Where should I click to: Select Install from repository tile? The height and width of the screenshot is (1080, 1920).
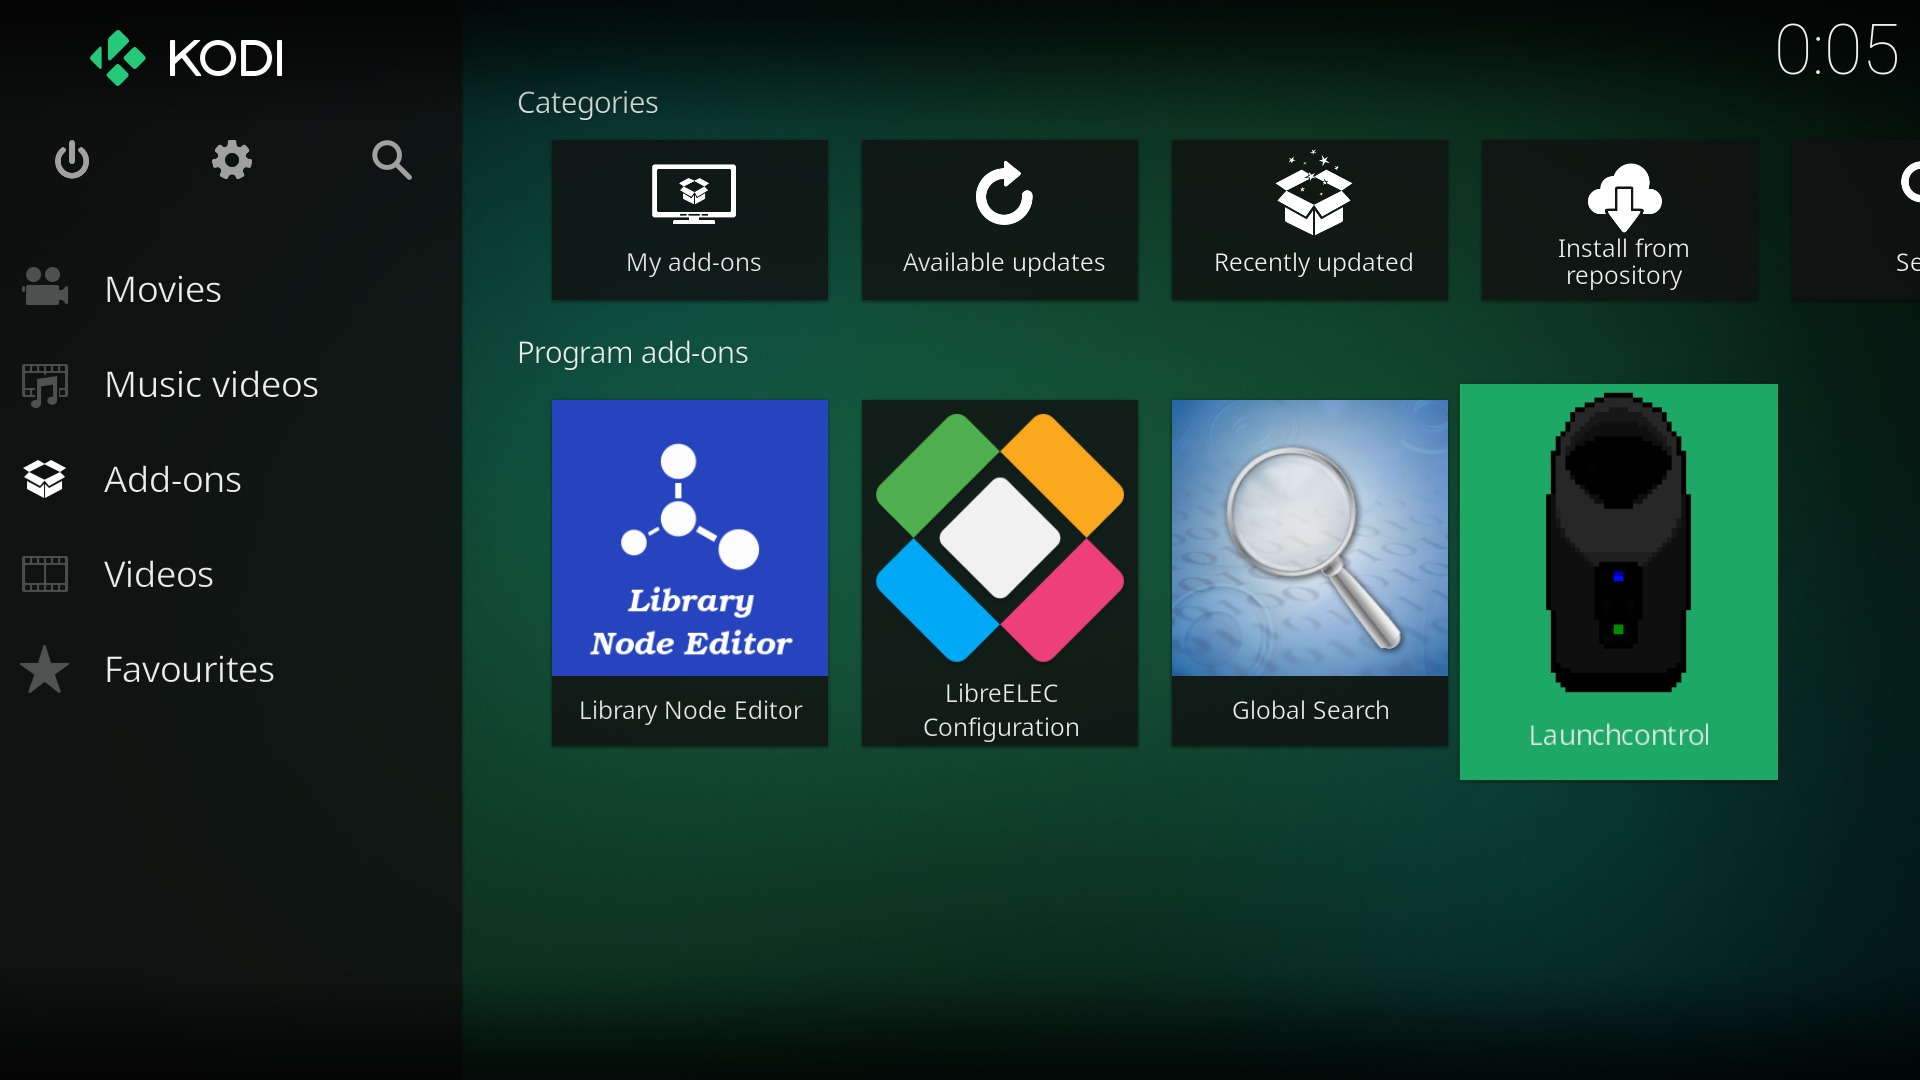coord(1620,220)
